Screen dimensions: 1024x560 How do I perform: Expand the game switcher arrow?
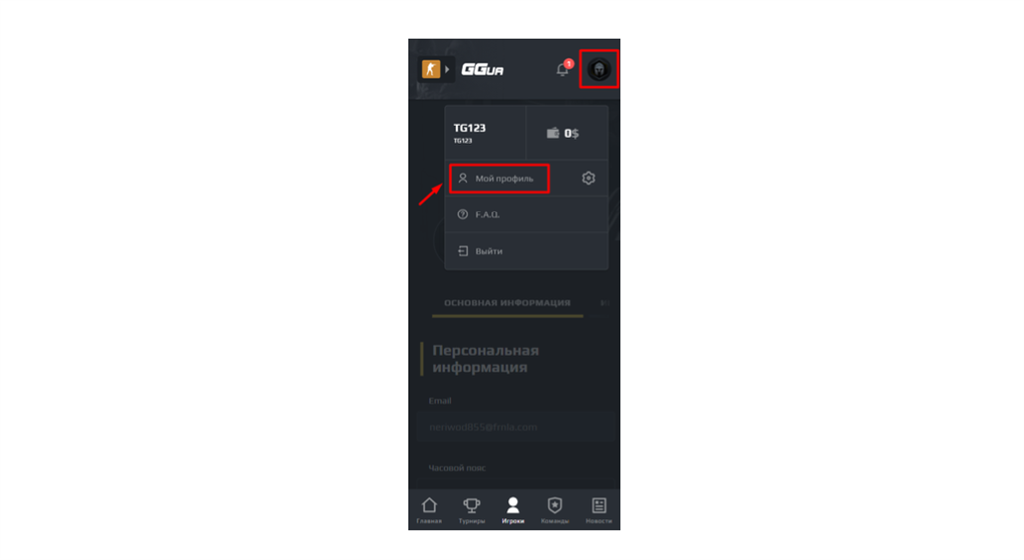447,69
